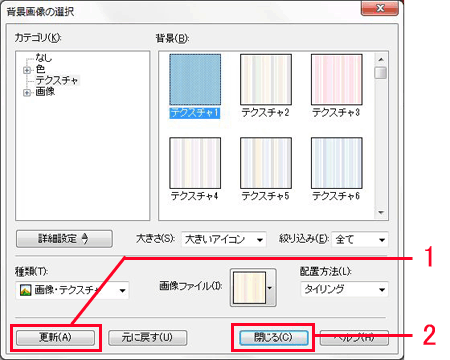
Task: Choose the テクスチャ5 thumbnail
Action: (266, 163)
